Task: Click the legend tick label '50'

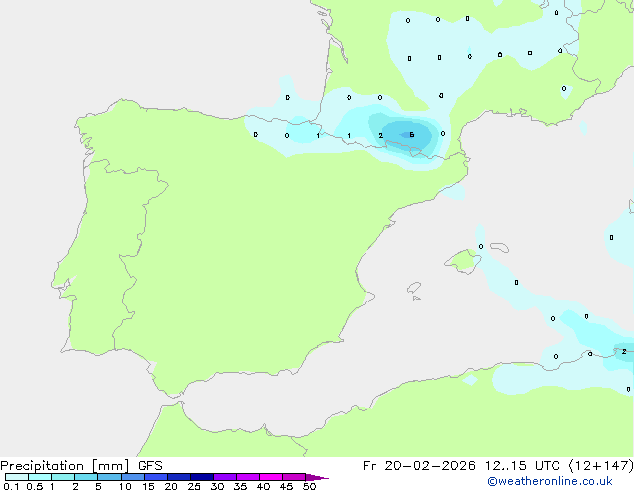Action: tap(309, 486)
